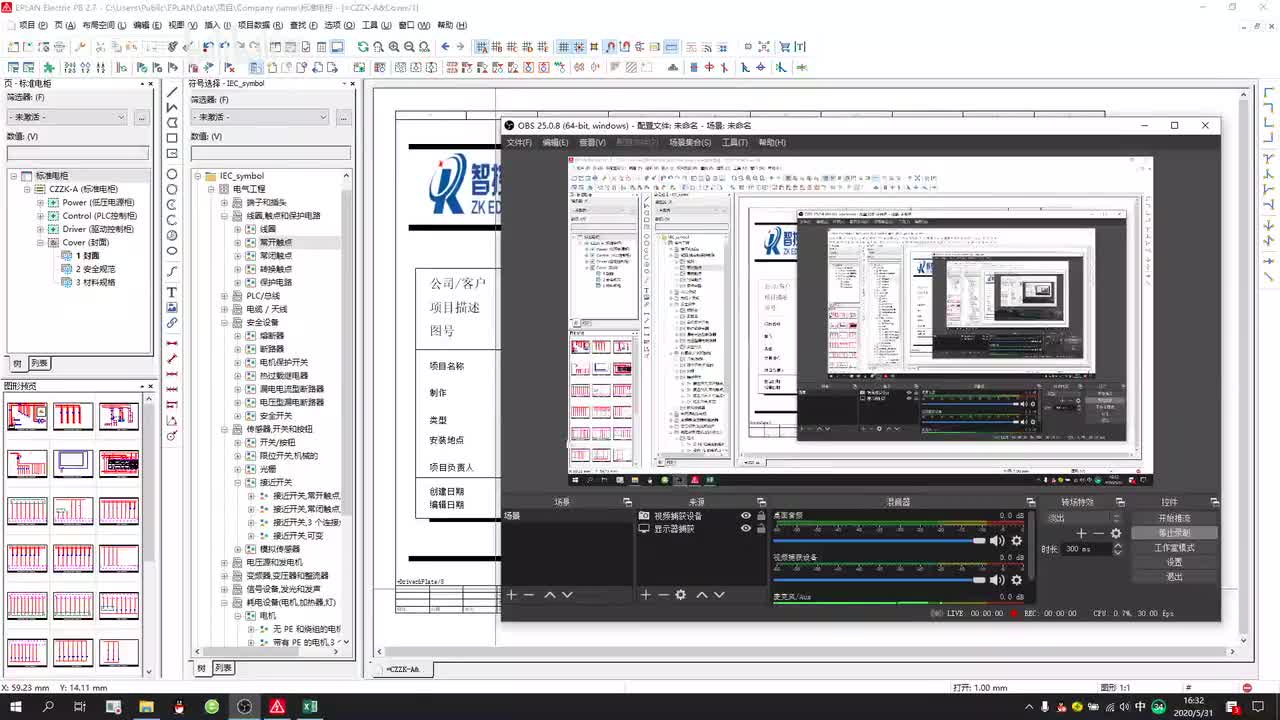Add a source with the plus icon
This screenshot has height=720, width=1280.
(645, 595)
